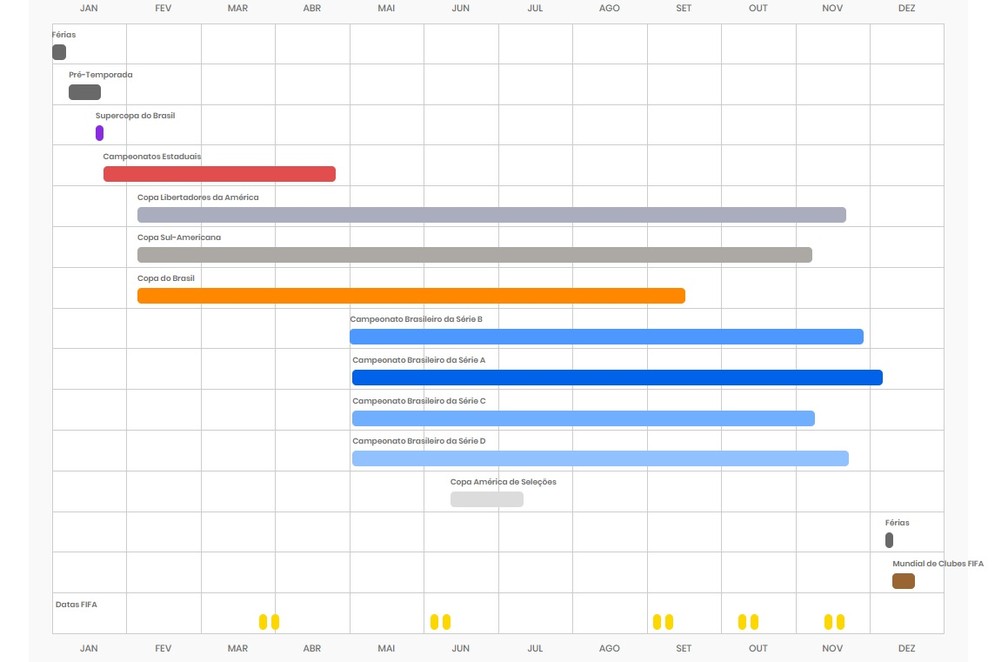Click the purple Supercopa do Brasil marker

coord(100,133)
